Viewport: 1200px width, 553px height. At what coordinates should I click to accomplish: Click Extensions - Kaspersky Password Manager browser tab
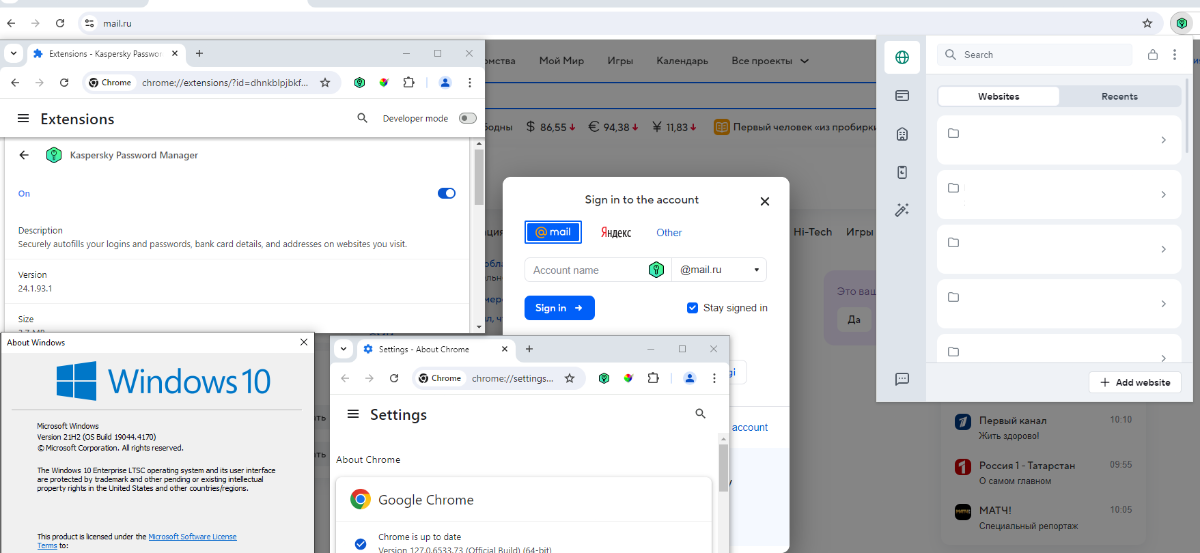coord(103,53)
